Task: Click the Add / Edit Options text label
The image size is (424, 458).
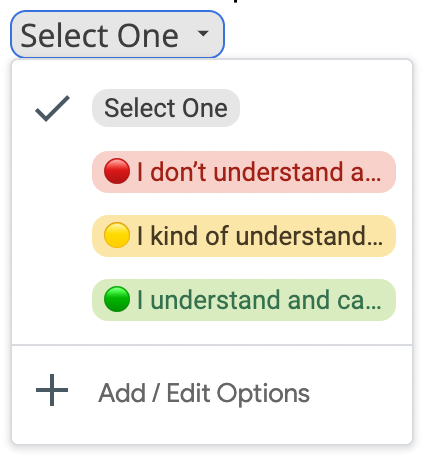Action: click(x=204, y=393)
